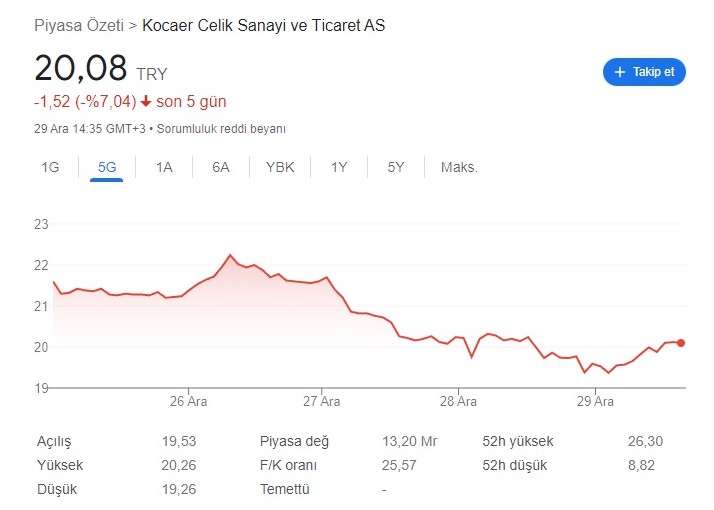This screenshot has height=510, width=714.
Task: Show the 1Y chart range
Action: click(339, 167)
